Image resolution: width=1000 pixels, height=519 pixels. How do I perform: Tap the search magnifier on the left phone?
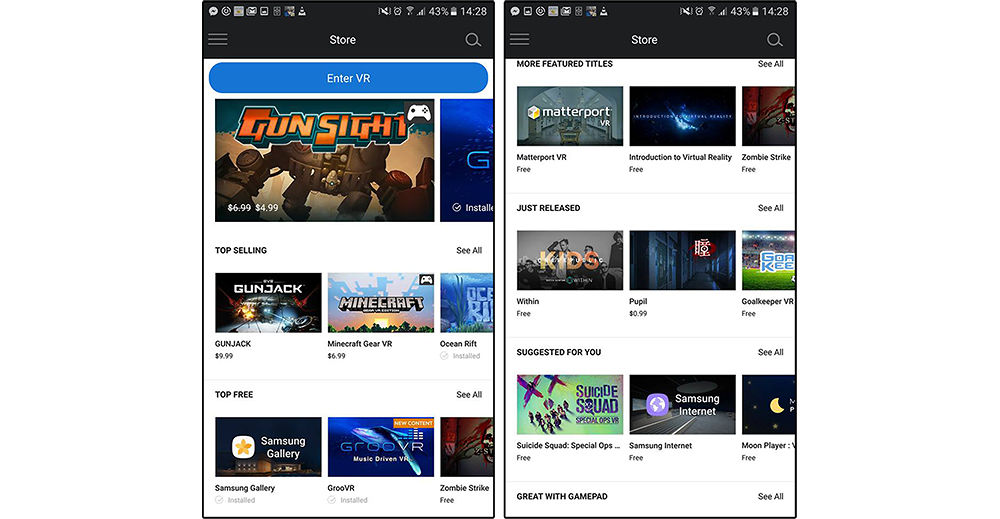tap(473, 40)
